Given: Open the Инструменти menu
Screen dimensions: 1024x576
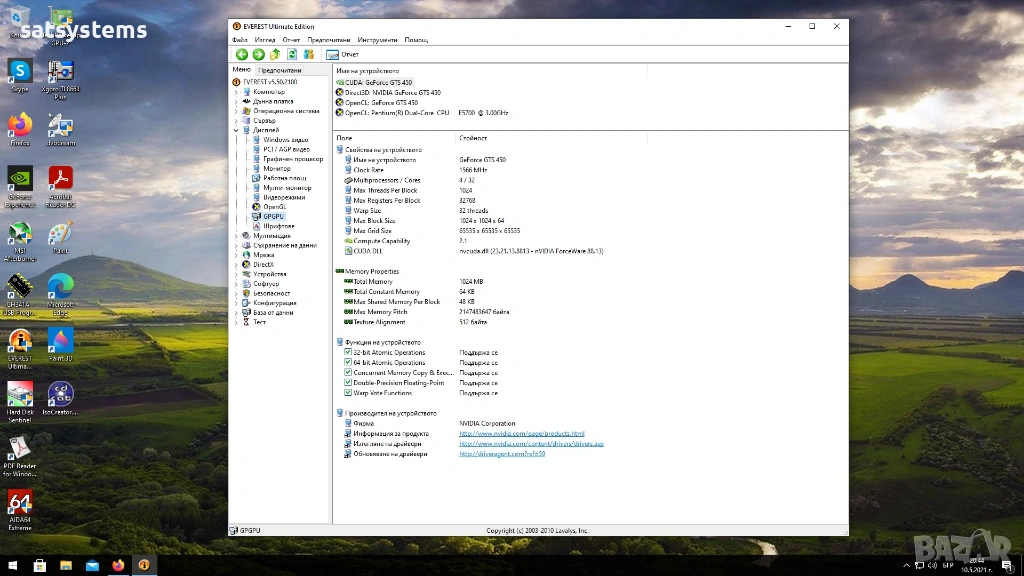Looking at the screenshot, I should point(377,40).
